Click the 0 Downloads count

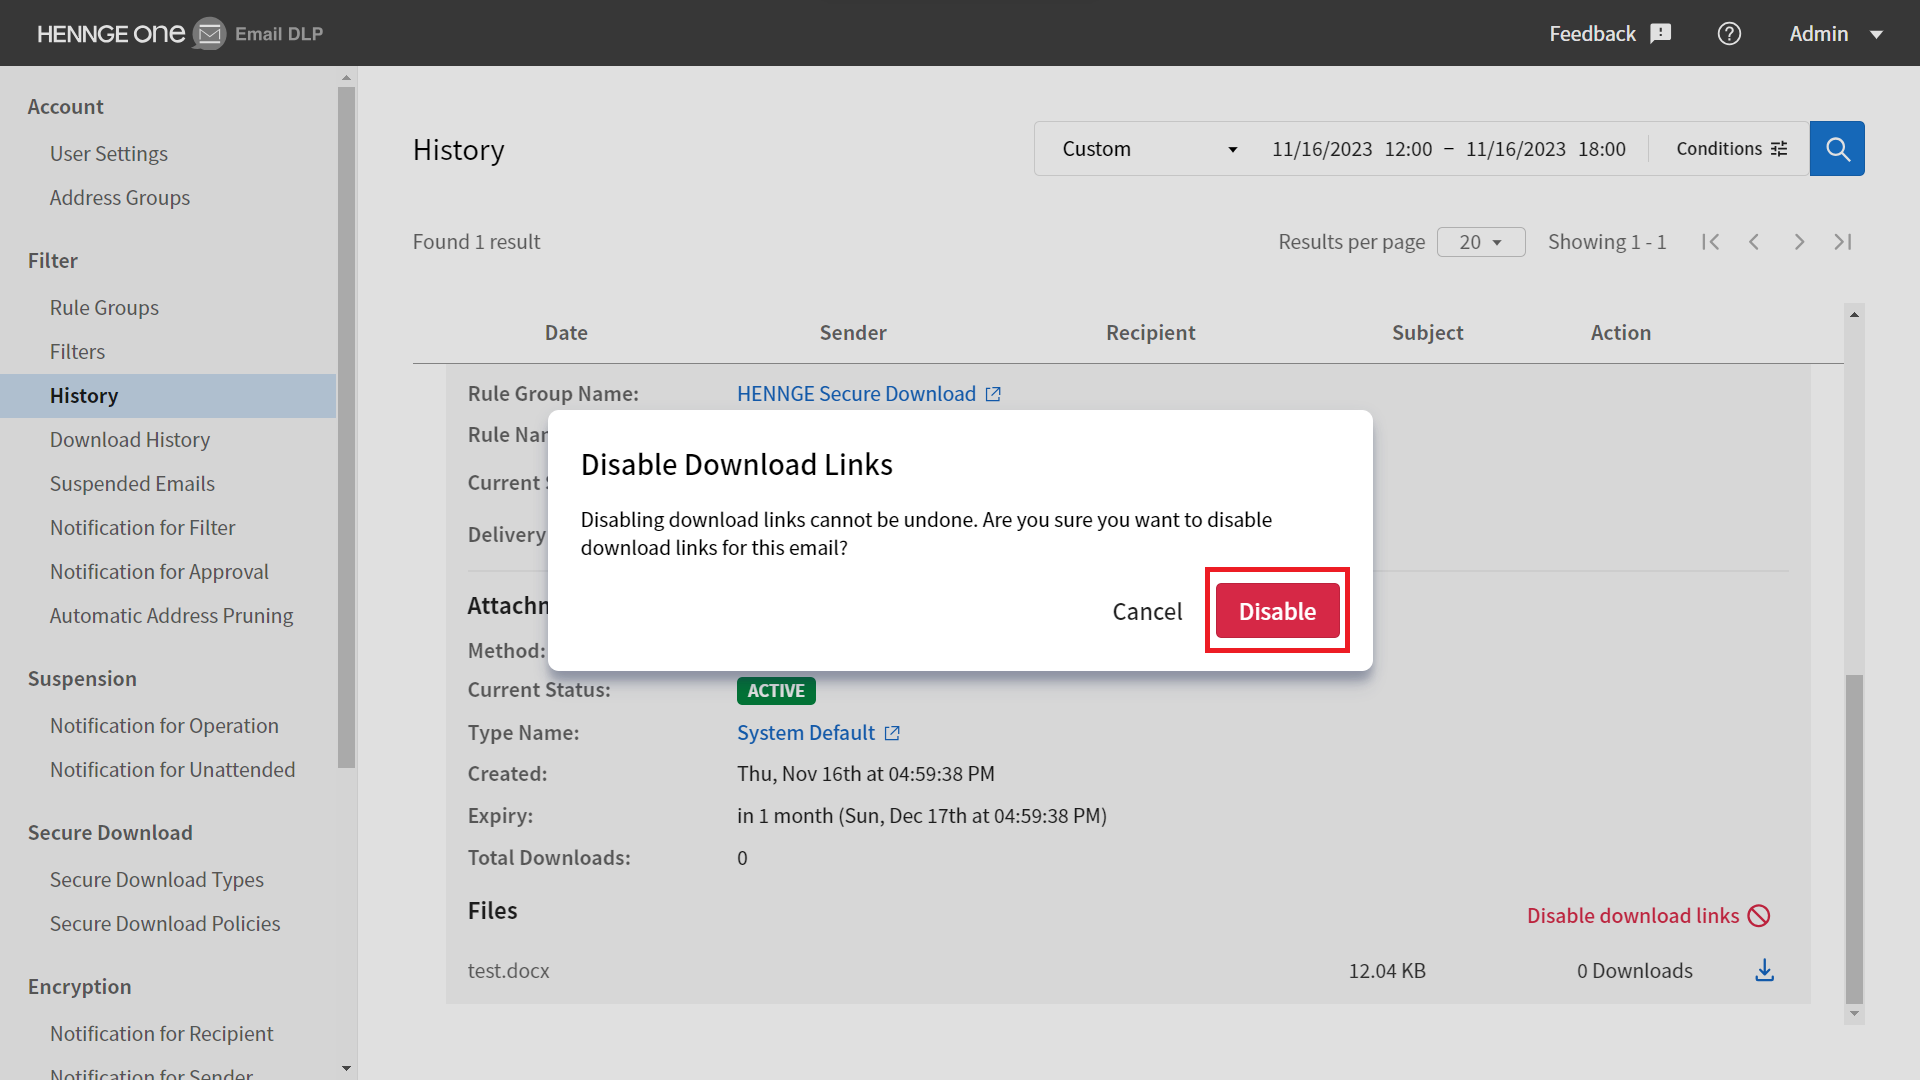coord(1635,971)
